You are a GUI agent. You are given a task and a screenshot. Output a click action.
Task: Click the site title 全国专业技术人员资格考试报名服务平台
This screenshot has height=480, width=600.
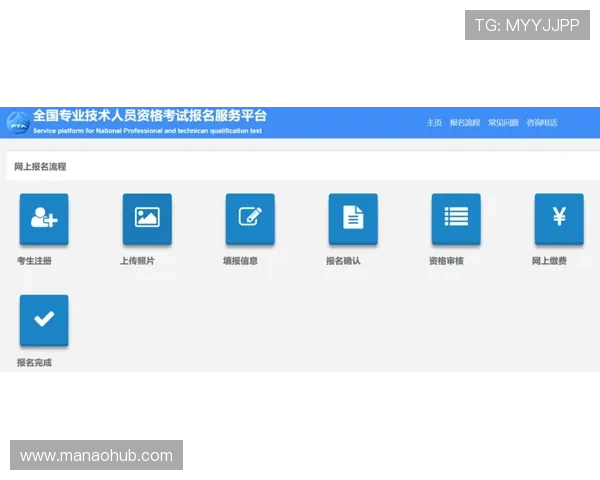tap(150, 116)
